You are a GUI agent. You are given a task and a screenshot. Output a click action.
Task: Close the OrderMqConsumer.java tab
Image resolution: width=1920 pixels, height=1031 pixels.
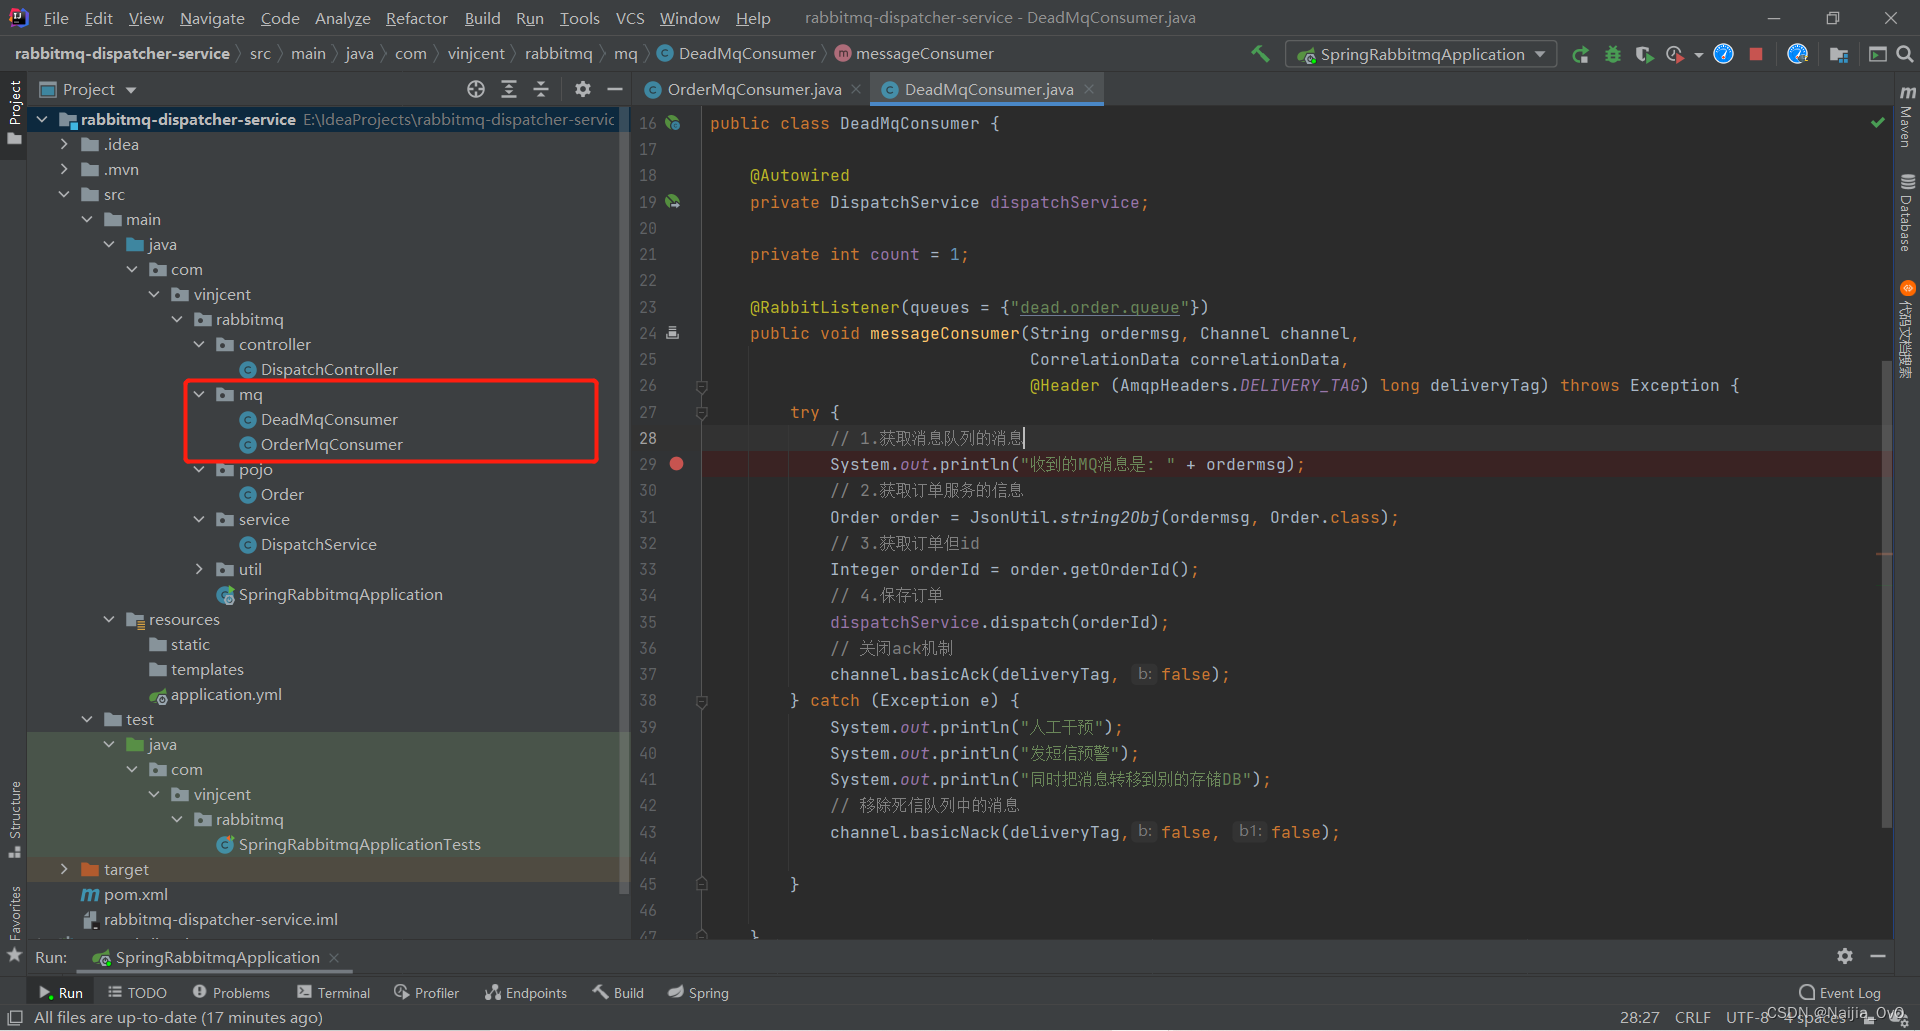tap(856, 89)
